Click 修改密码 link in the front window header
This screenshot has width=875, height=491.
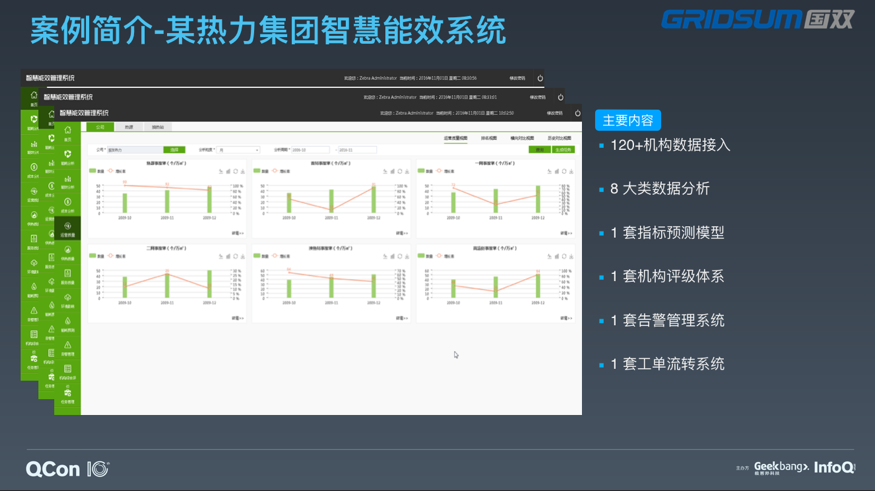pos(555,113)
